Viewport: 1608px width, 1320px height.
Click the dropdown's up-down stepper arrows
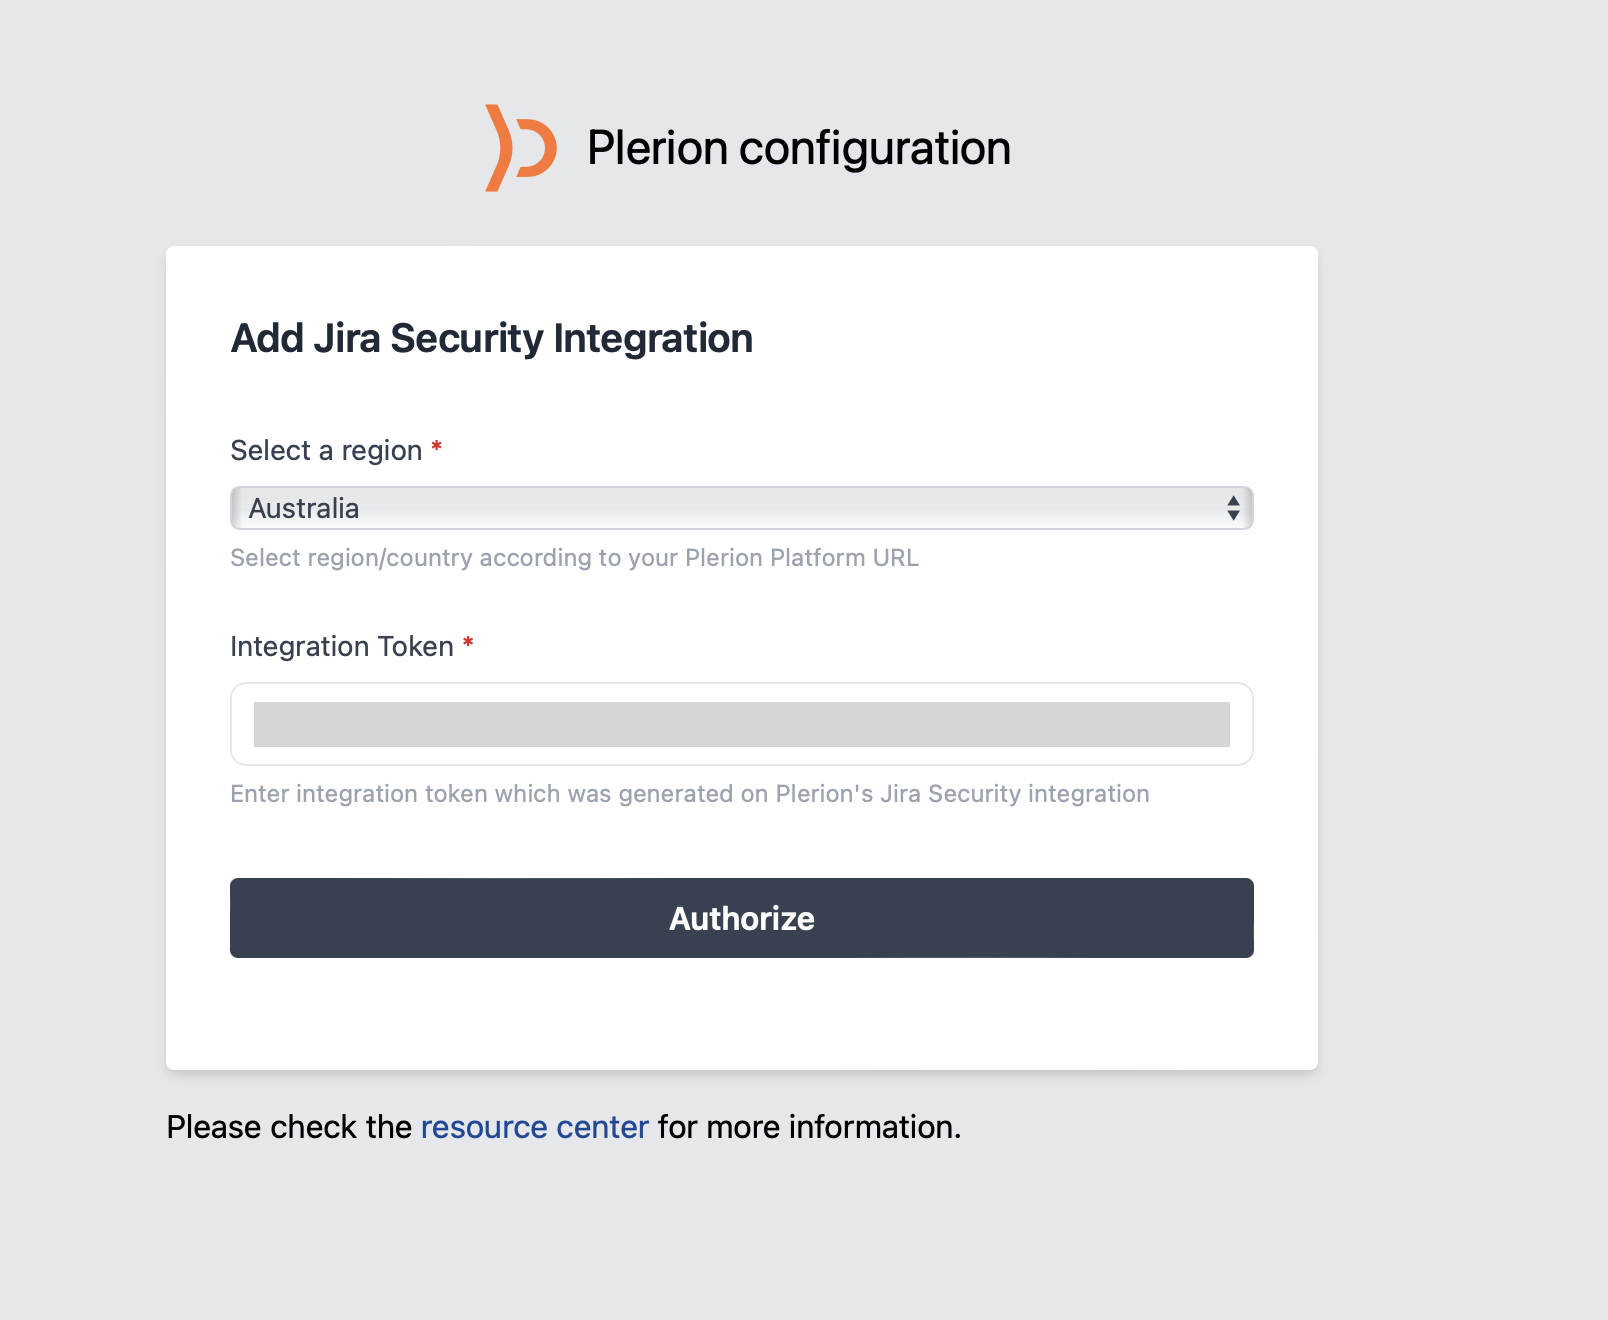tap(1233, 508)
